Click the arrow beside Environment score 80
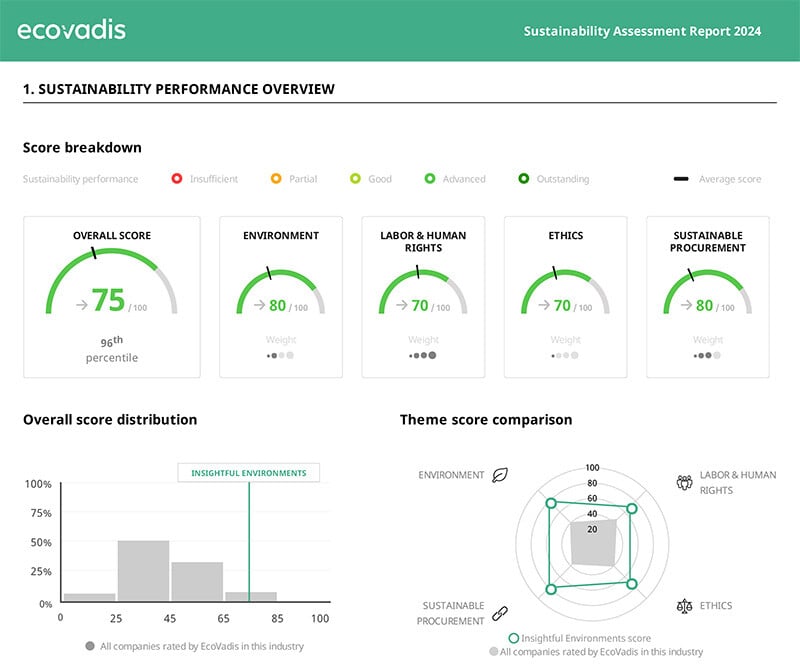Viewport: 800px width, 670px height. click(x=260, y=305)
